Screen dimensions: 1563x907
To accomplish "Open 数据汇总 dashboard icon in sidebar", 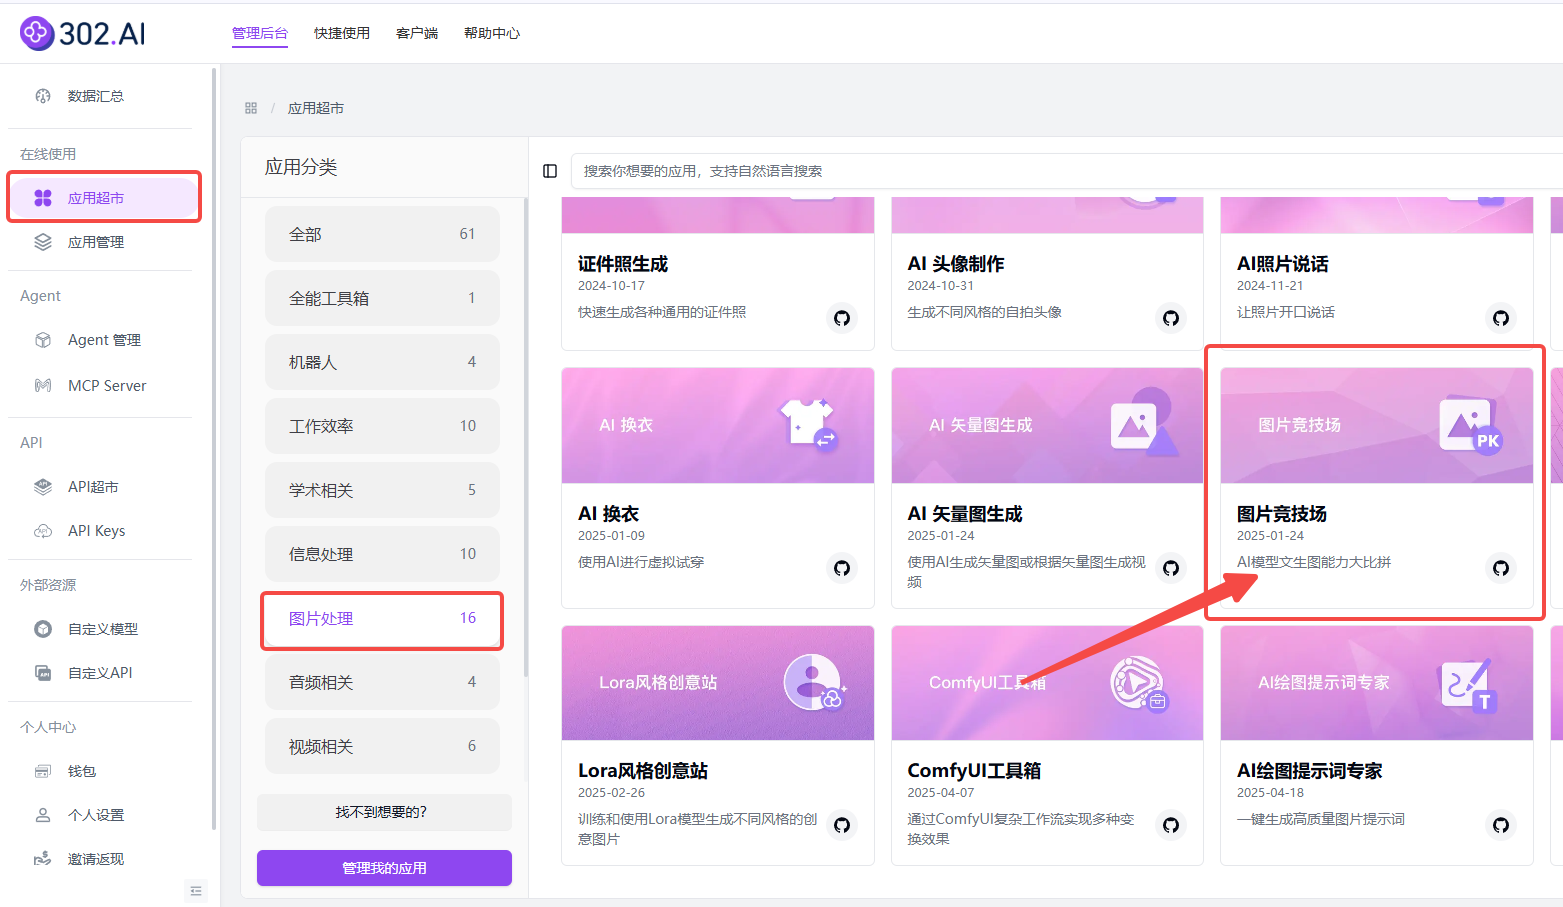I will click(43, 96).
